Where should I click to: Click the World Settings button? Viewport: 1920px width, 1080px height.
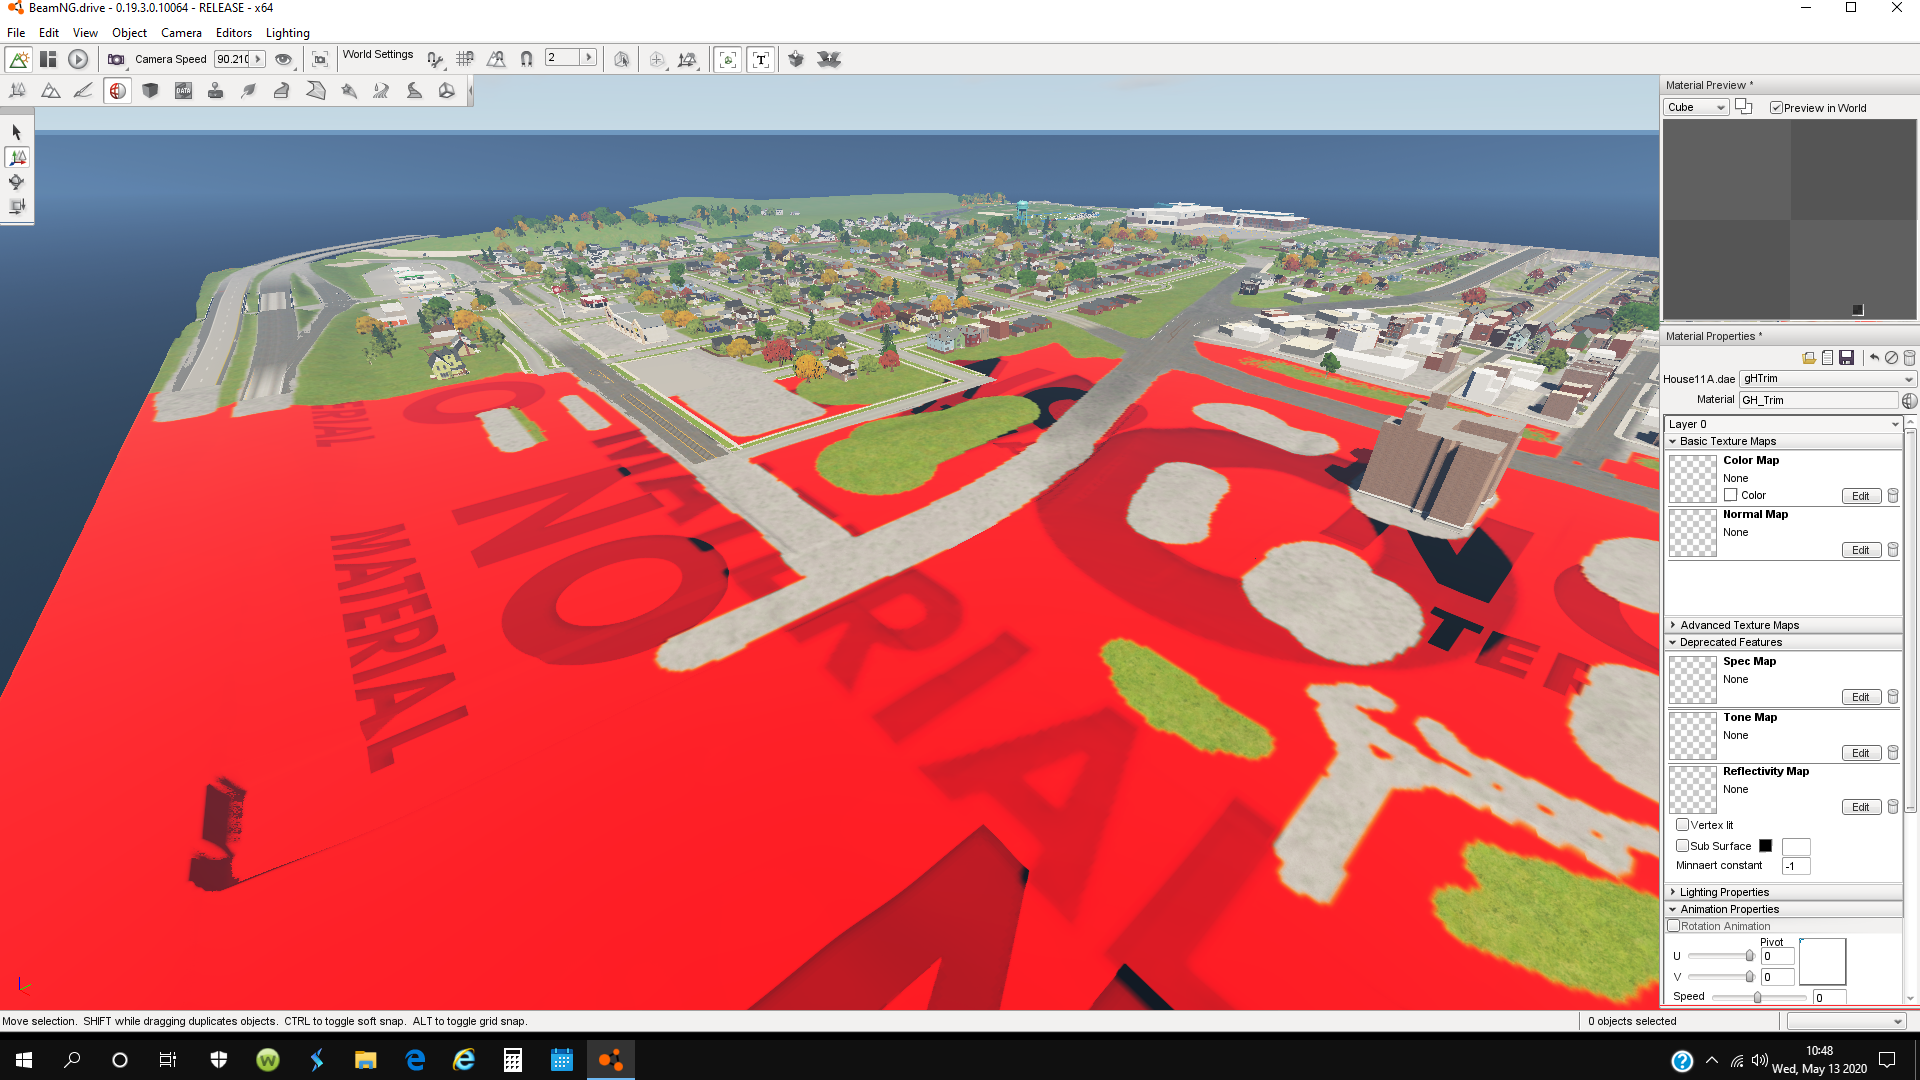point(378,55)
